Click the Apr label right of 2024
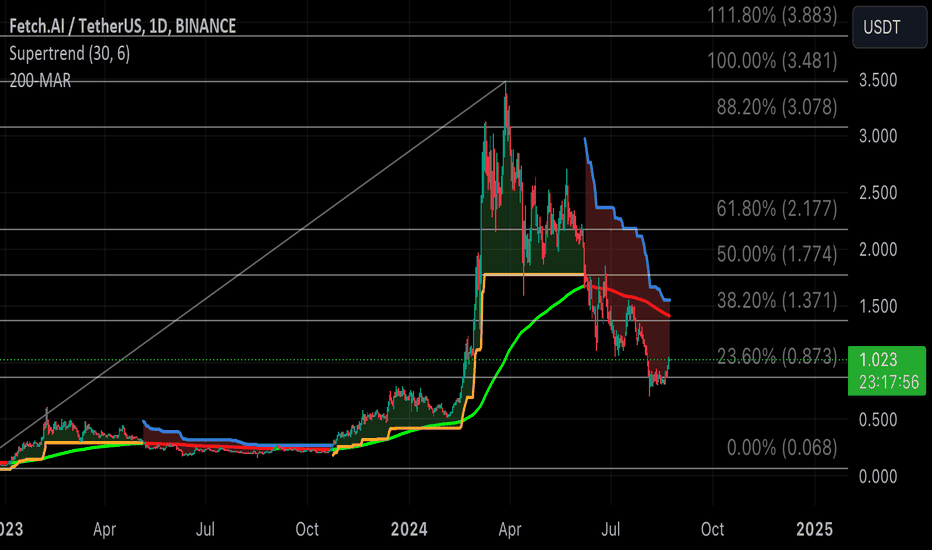 tap(510, 529)
